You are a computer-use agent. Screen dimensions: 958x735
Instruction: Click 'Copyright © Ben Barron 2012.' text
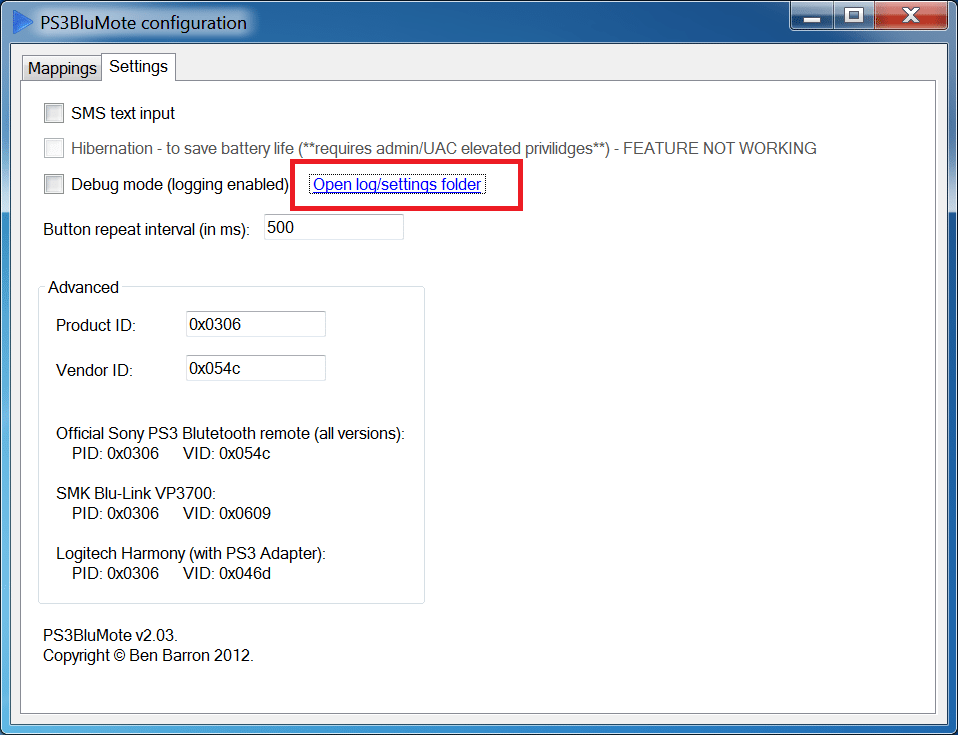(x=148, y=656)
